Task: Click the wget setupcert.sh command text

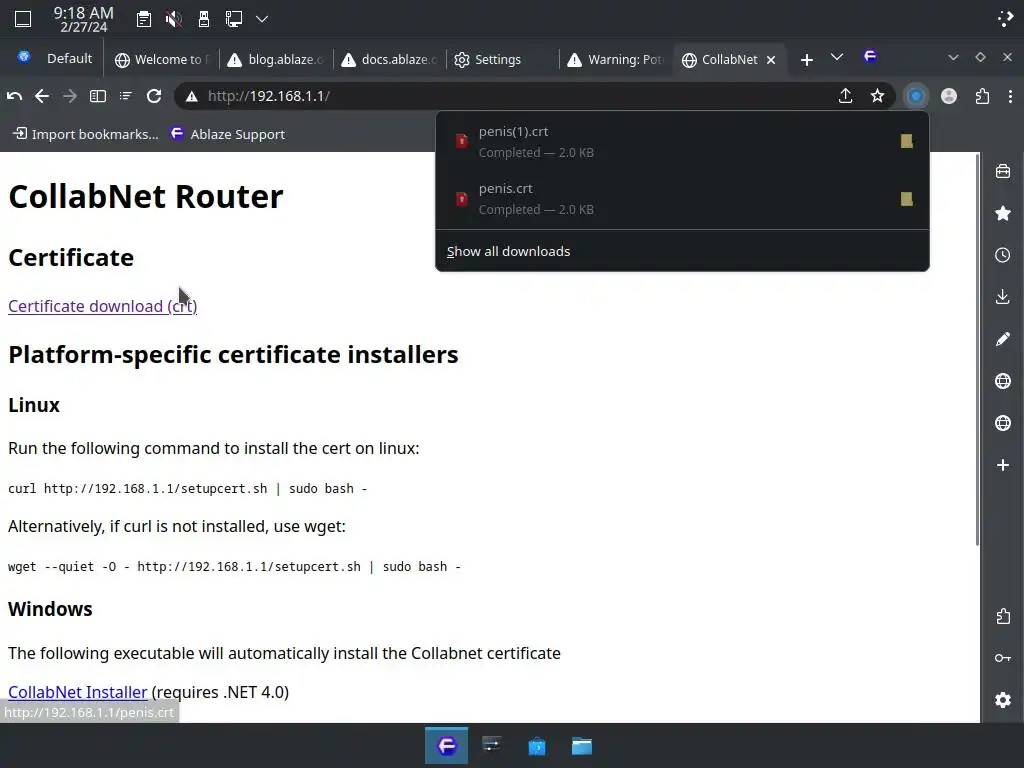Action: [234, 566]
